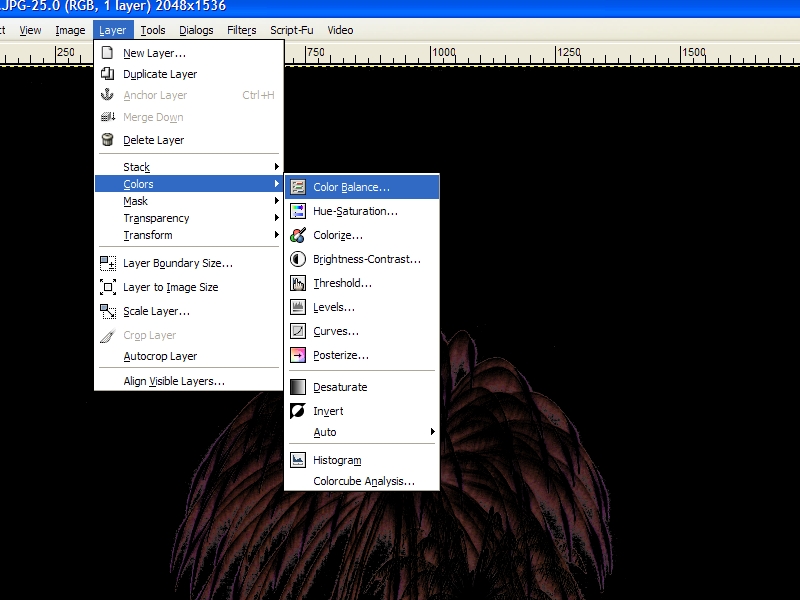The height and width of the screenshot is (600, 800).
Task: Select Autocrop Layer entry
Action: click(189, 356)
